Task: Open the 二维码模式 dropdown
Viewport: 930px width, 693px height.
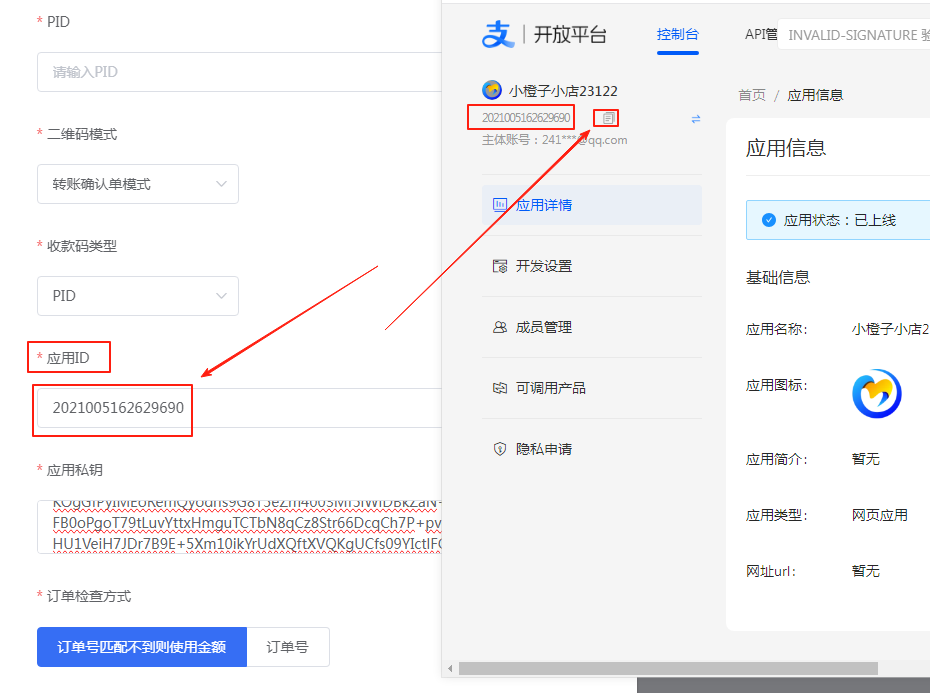Action: pos(137,184)
